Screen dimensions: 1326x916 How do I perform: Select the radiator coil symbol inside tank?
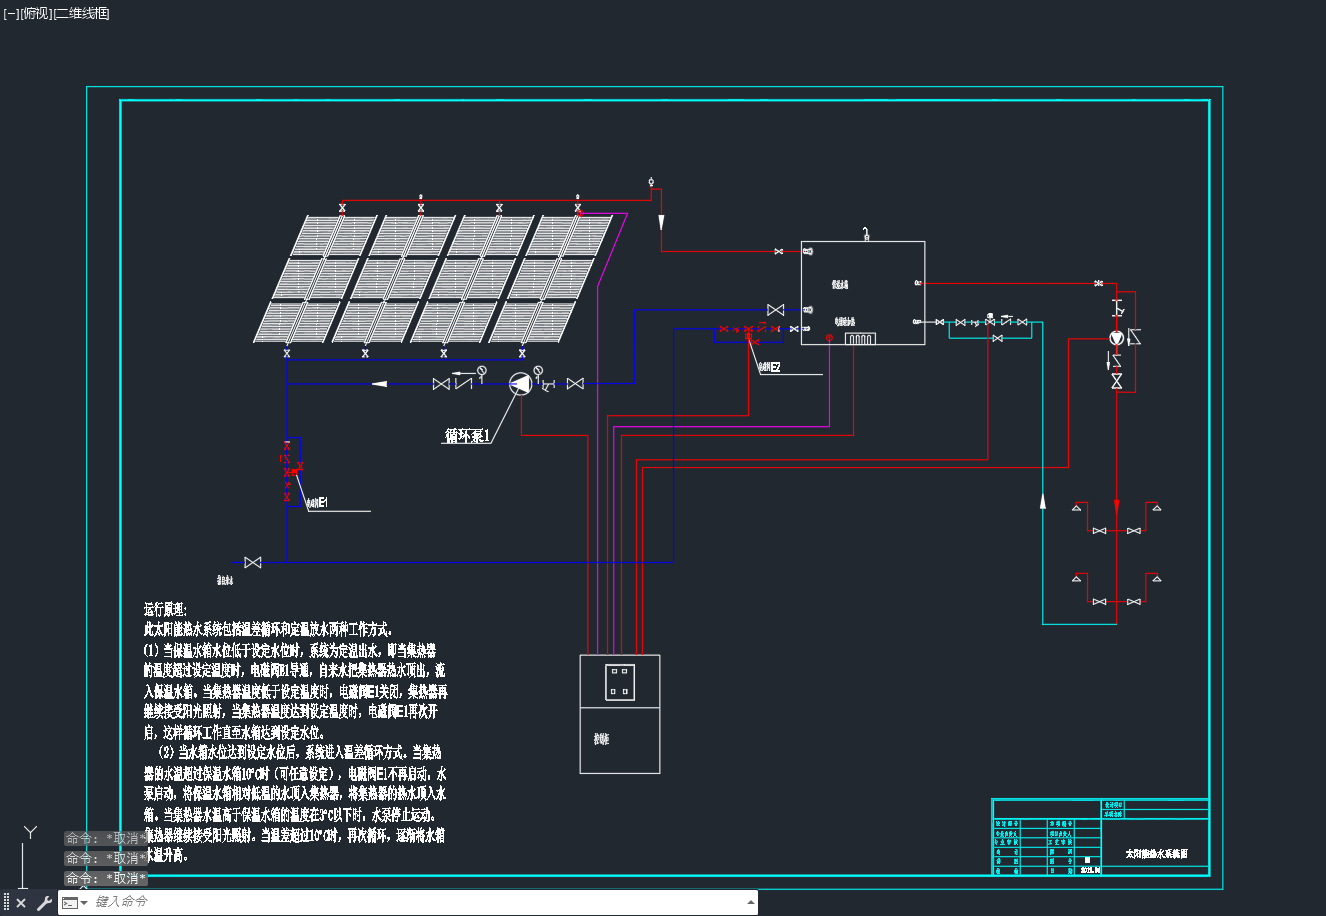(x=860, y=339)
